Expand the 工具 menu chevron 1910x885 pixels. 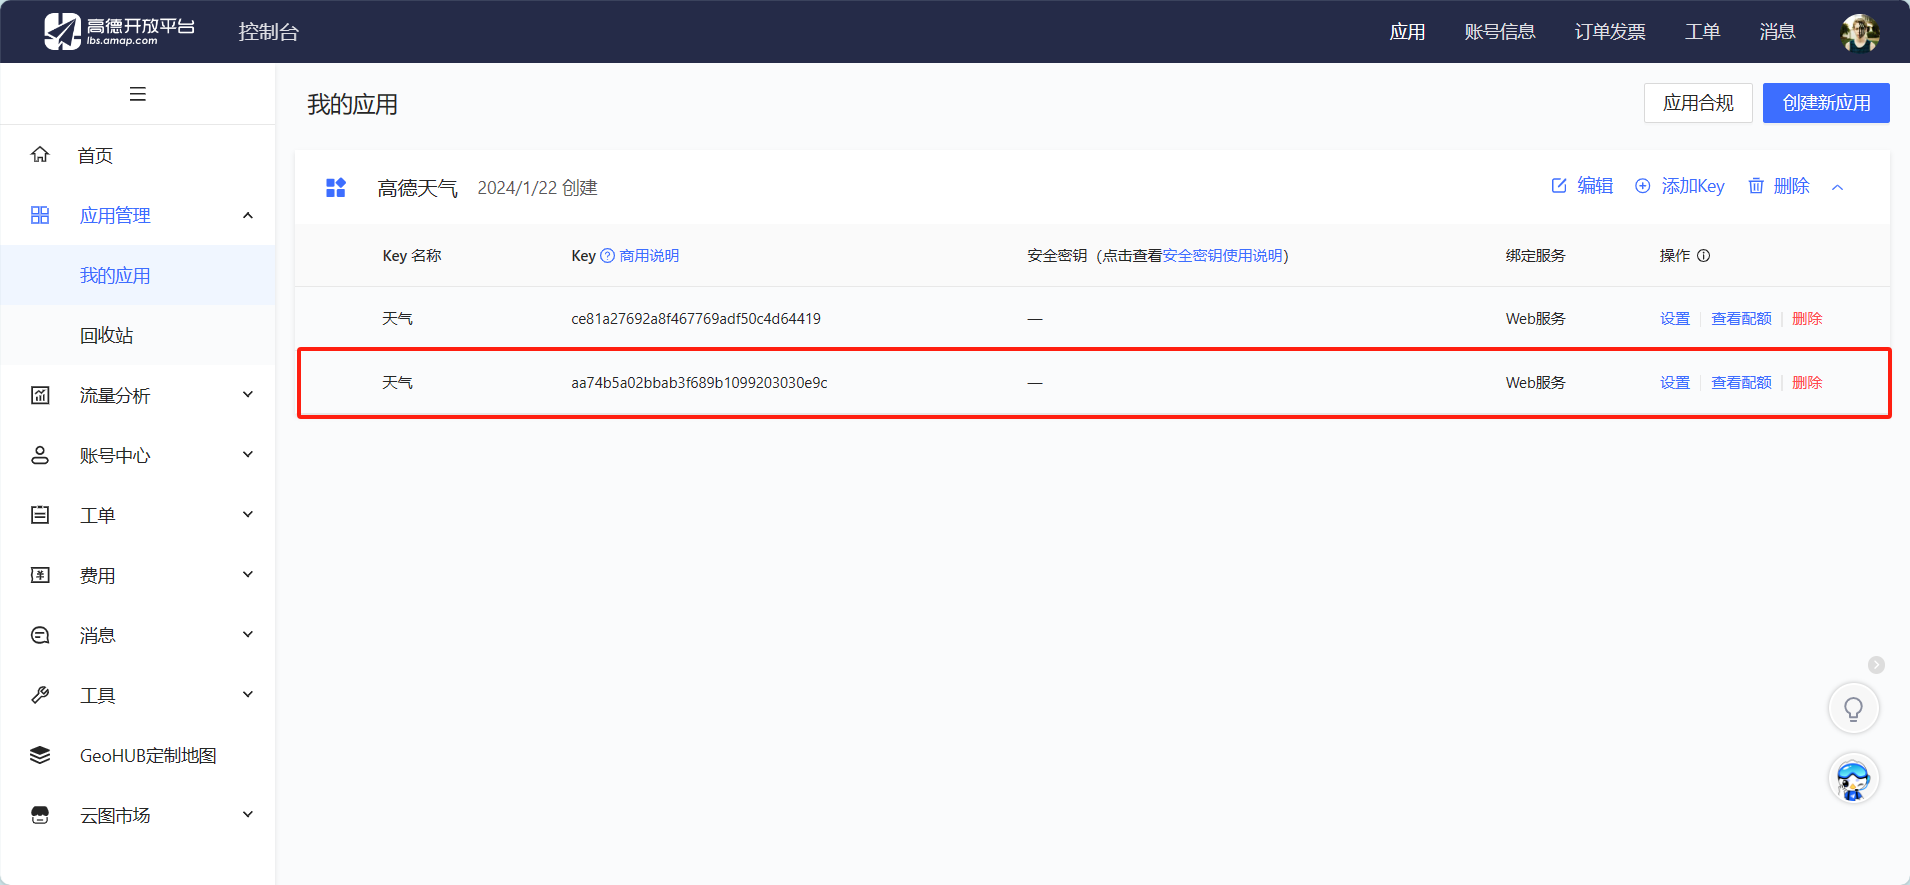[248, 695]
